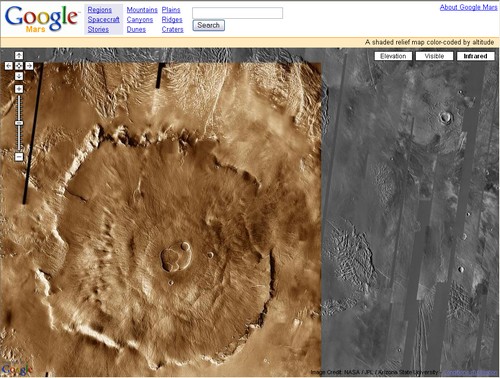Pan the map left with arrow icon

[x=9, y=66]
